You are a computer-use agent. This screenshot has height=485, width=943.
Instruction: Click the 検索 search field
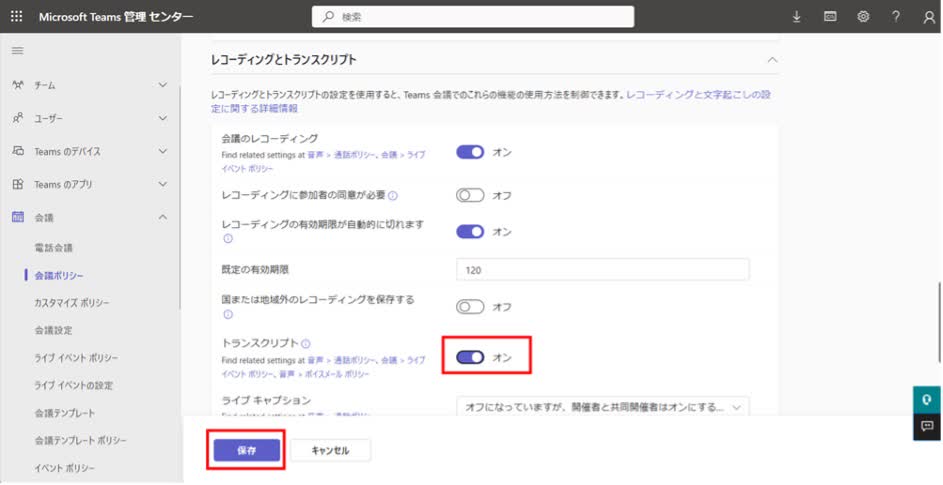point(473,17)
